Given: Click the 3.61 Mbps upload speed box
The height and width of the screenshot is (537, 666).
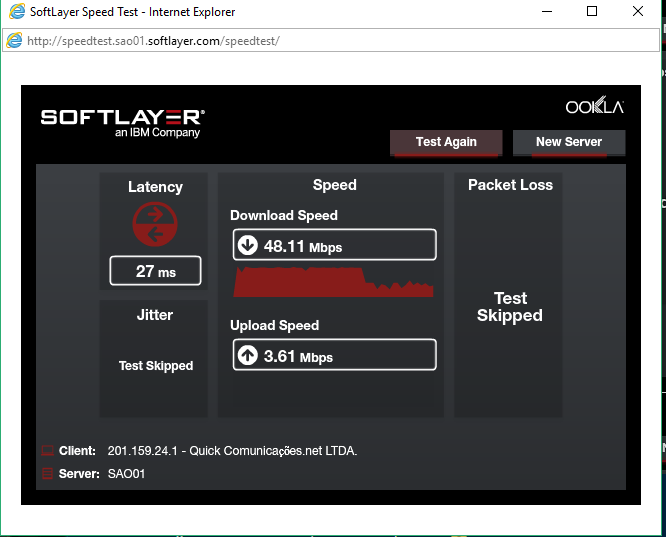Looking at the screenshot, I should [x=334, y=355].
